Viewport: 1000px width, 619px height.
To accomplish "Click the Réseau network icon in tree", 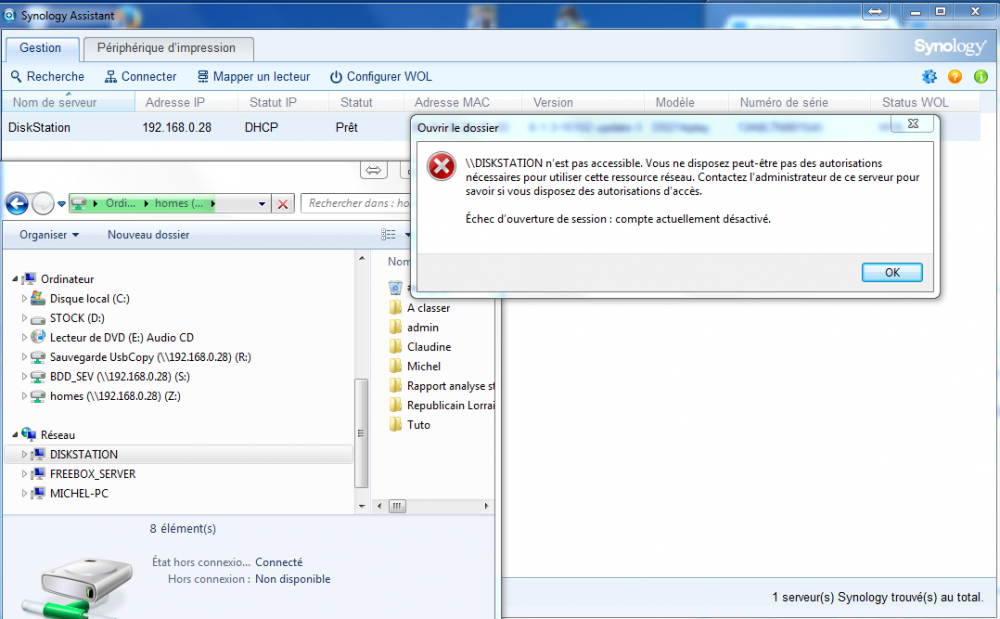I will 29,435.
